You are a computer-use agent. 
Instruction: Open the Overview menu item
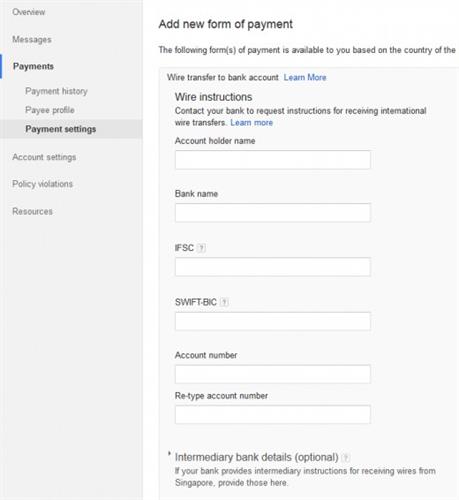click(x=29, y=12)
